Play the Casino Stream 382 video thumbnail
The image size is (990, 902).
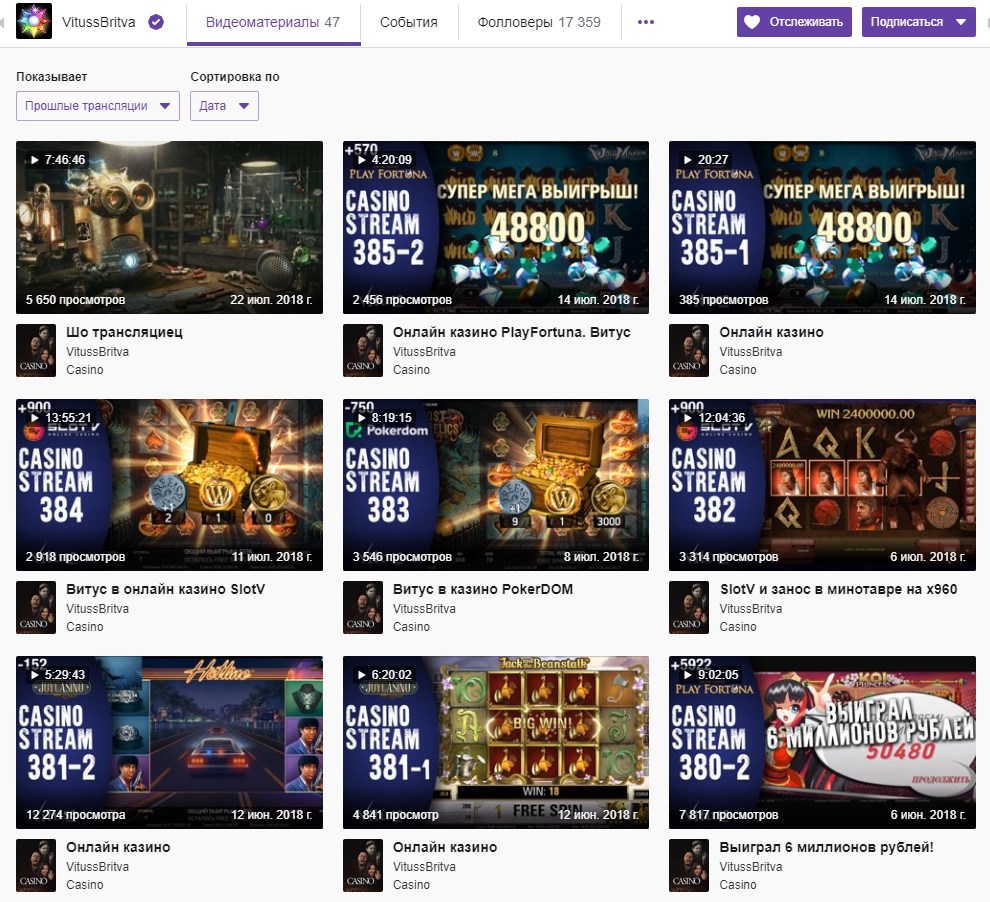pyautogui.click(x=822, y=485)
